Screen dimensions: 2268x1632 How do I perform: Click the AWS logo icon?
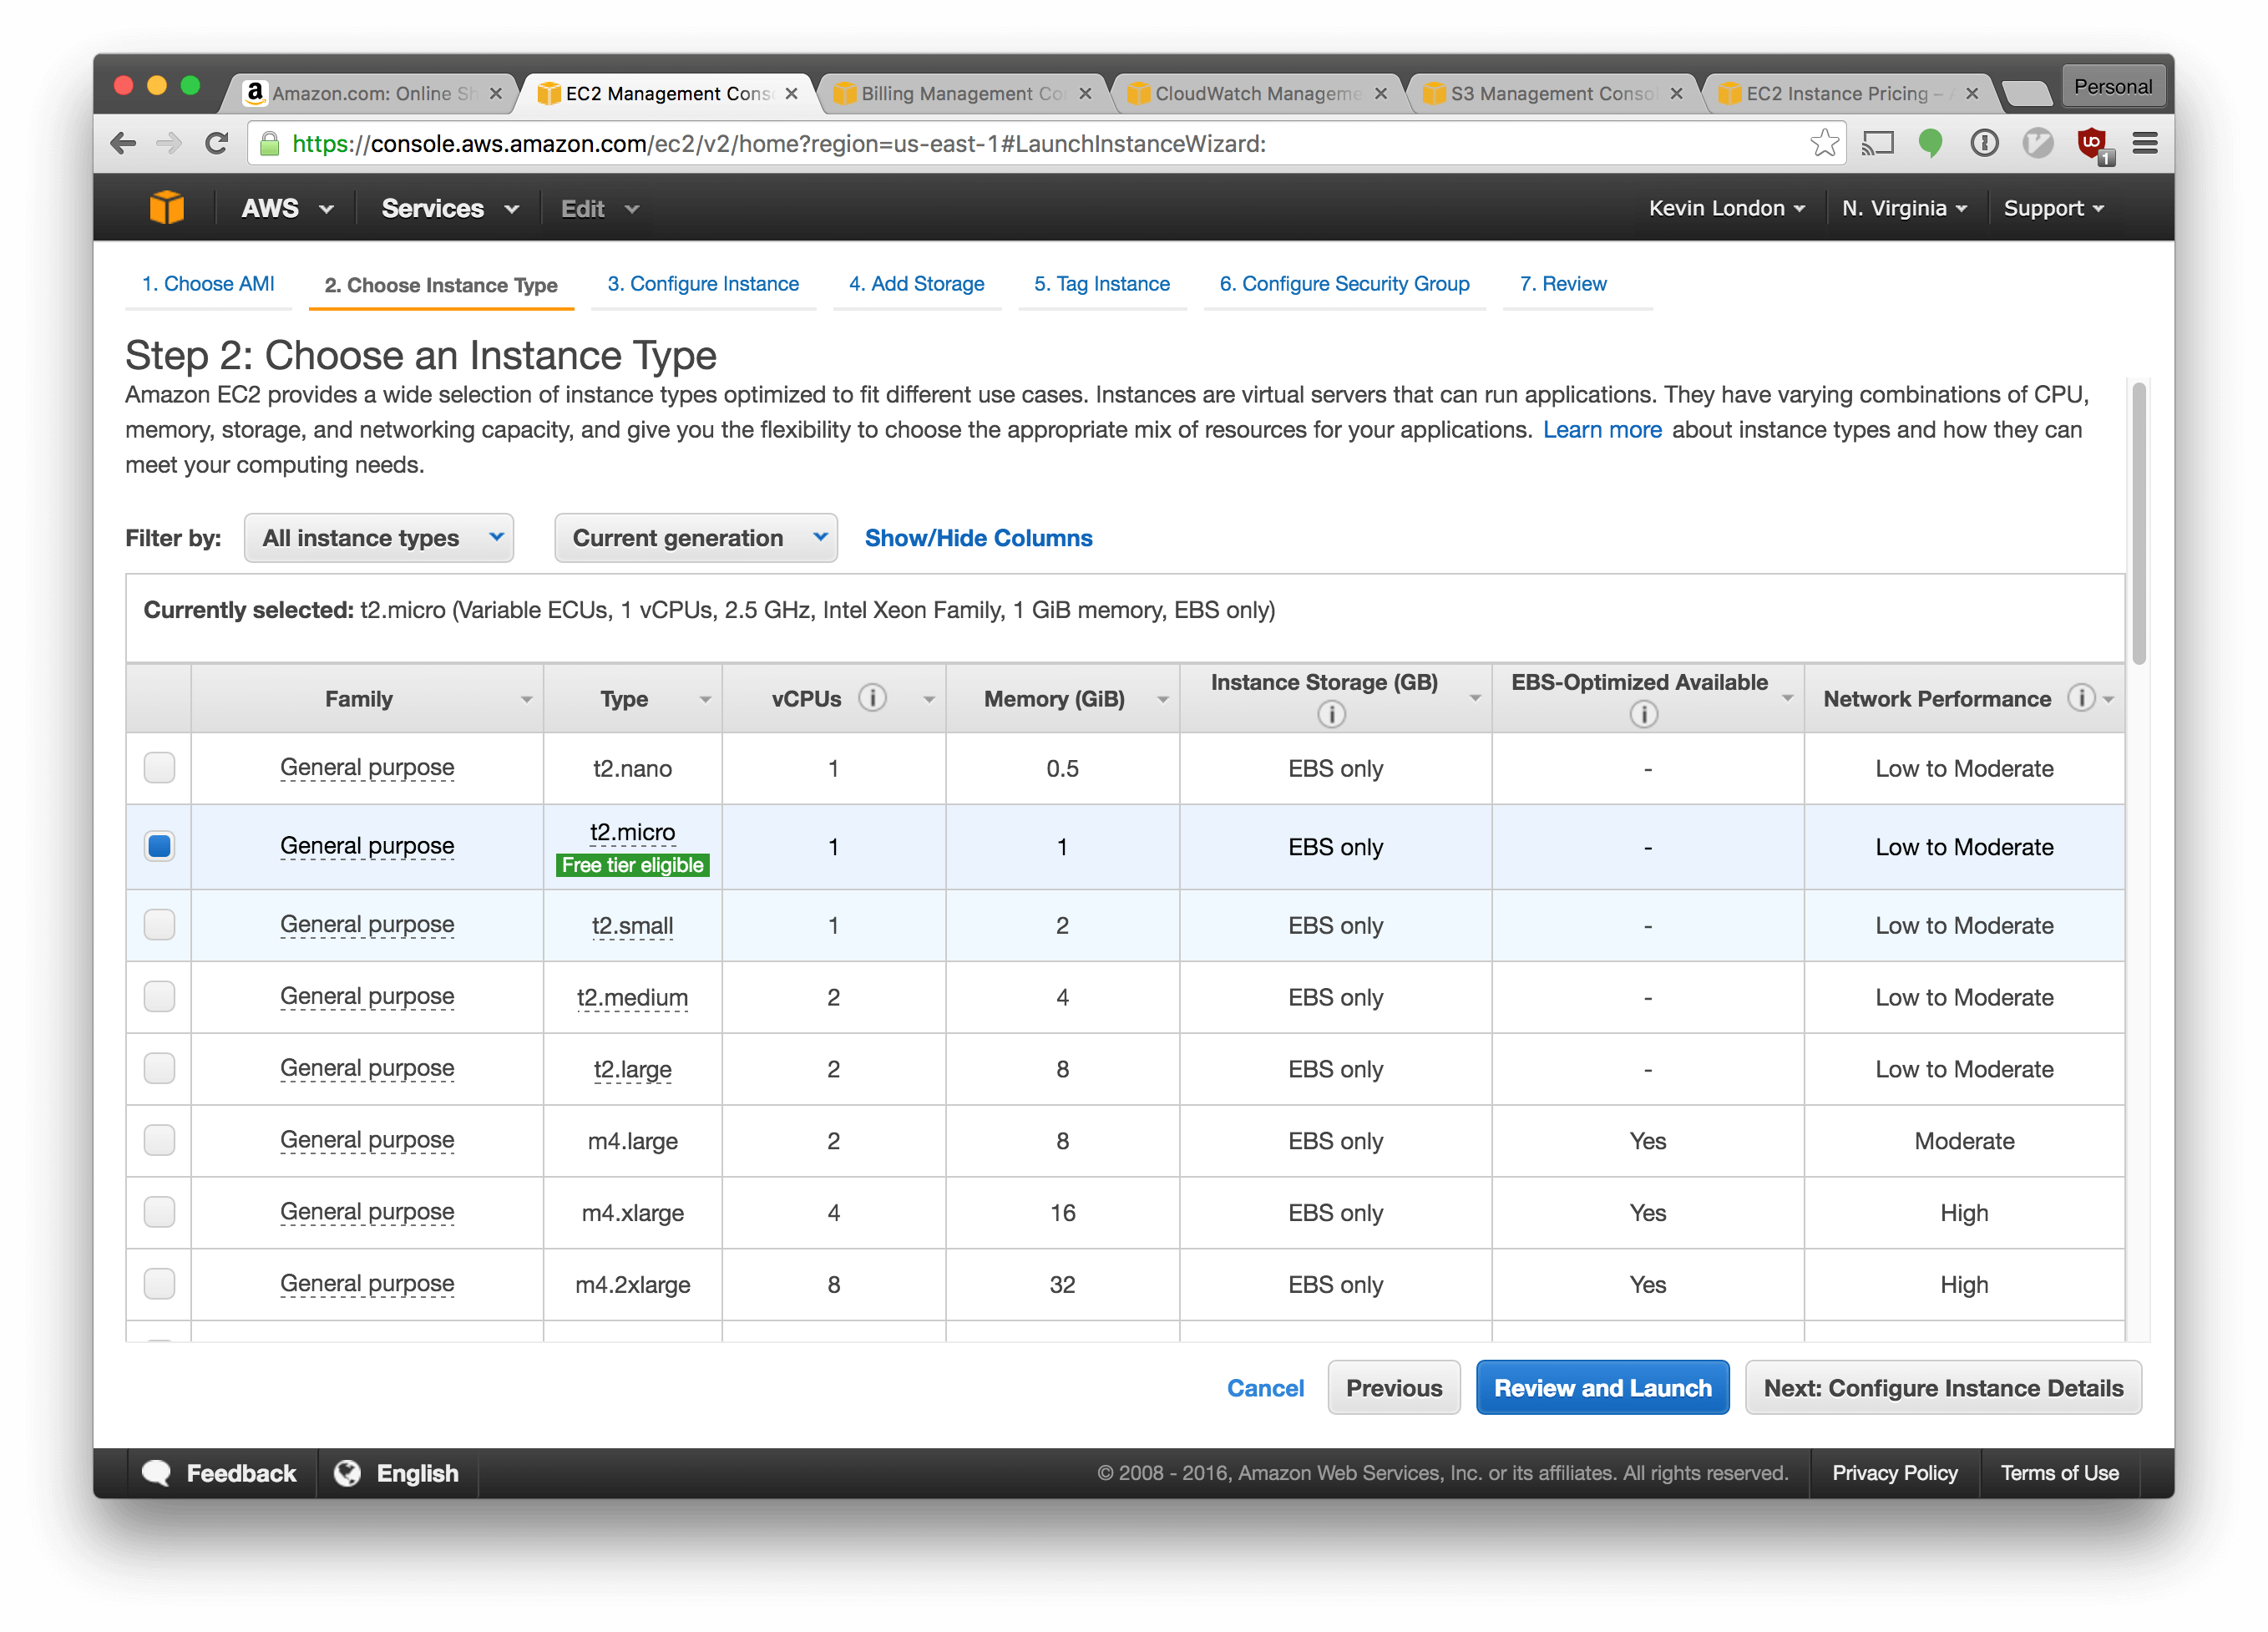pyautogui.click(x=165, y=206)
